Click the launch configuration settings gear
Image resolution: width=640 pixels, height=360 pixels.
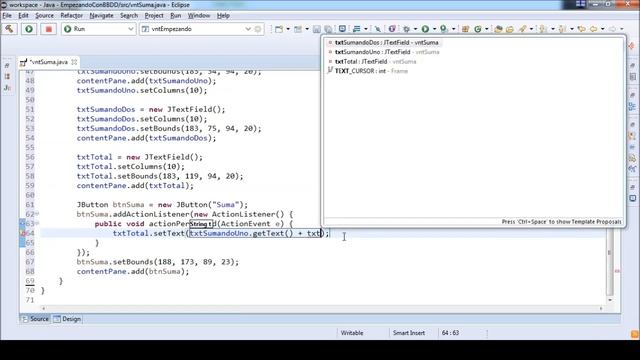point(258,29)
